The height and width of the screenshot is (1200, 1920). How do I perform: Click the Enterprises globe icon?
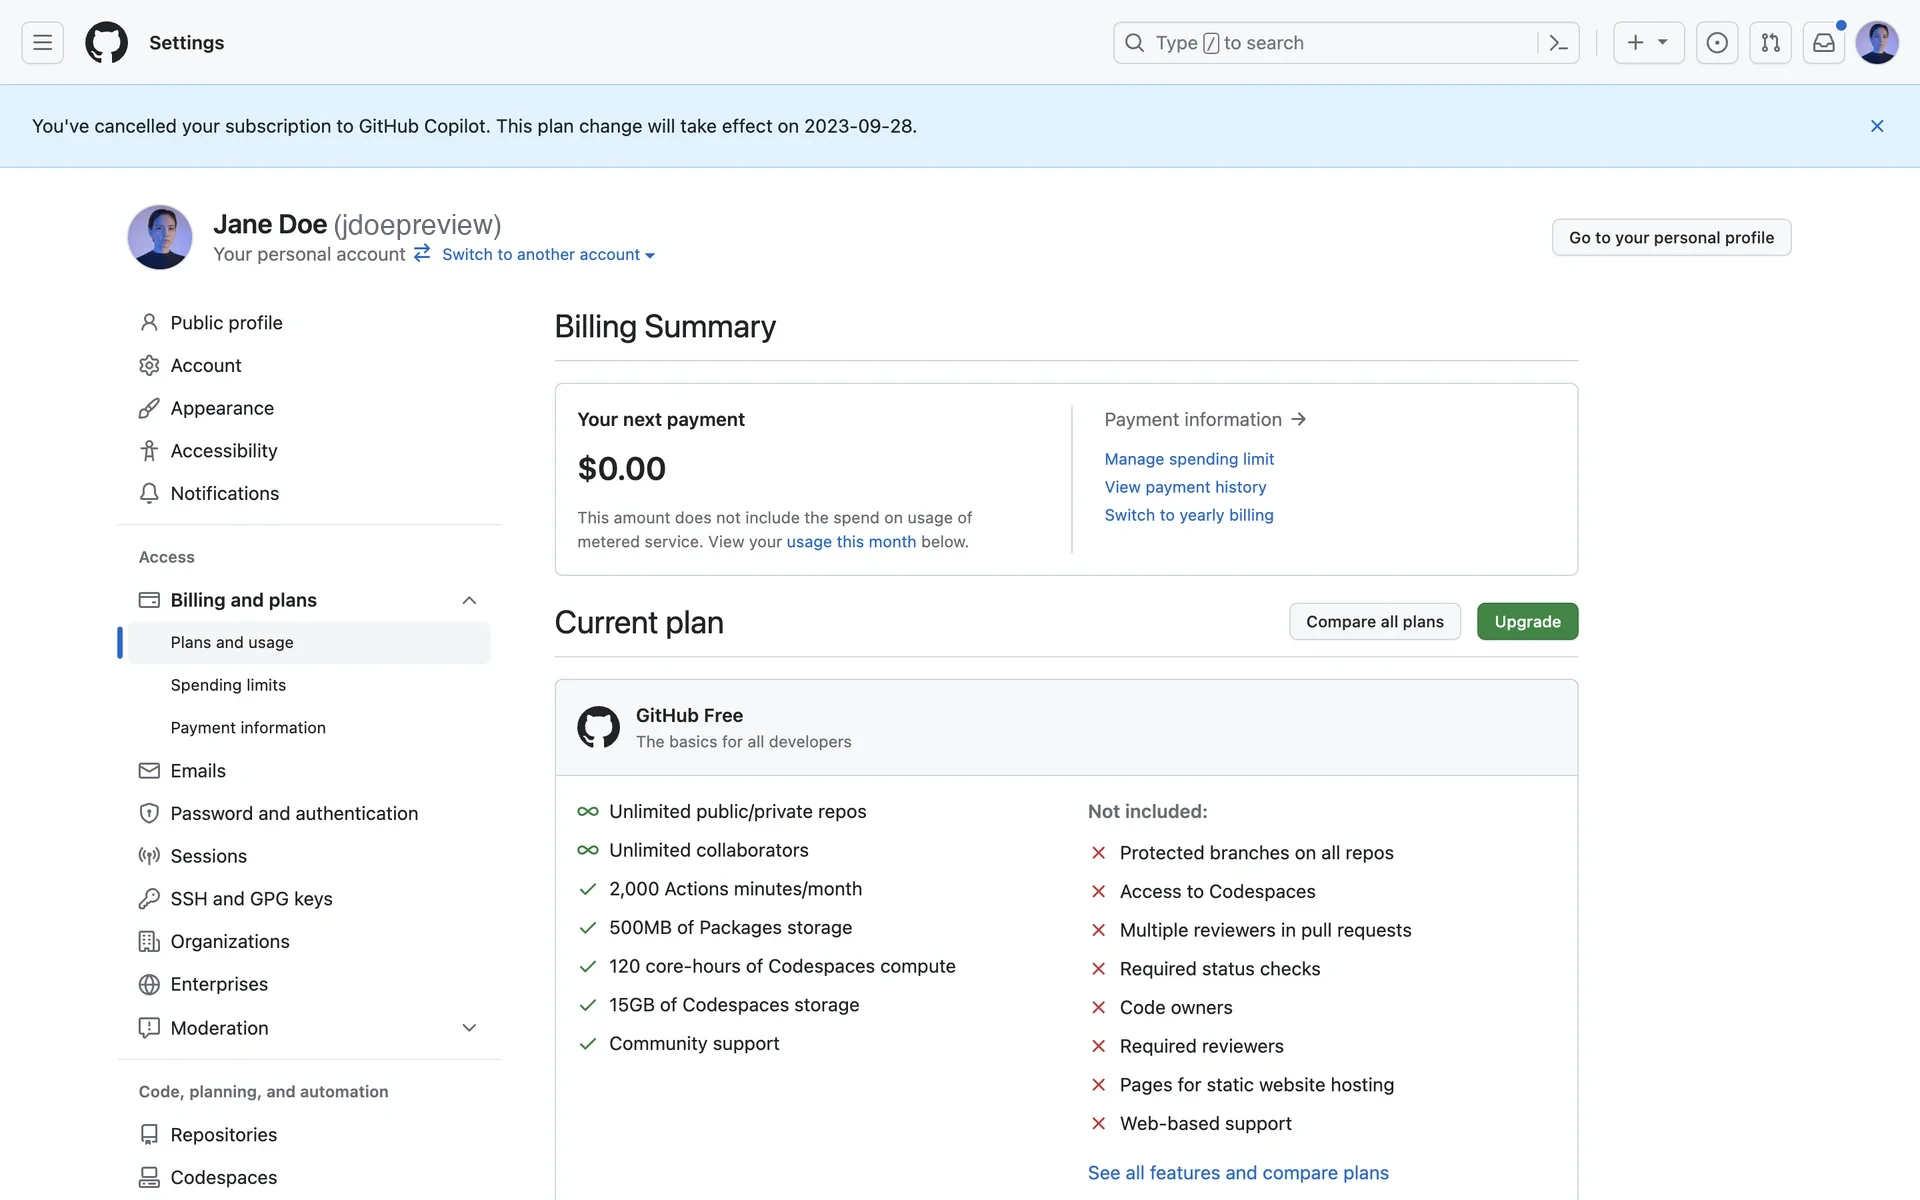149,985
